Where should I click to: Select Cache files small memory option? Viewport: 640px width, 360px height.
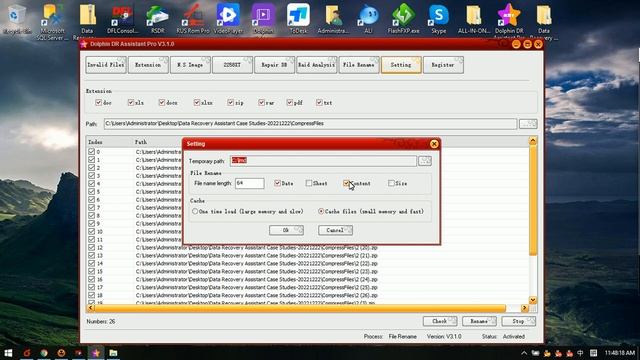tap(321, 211)
